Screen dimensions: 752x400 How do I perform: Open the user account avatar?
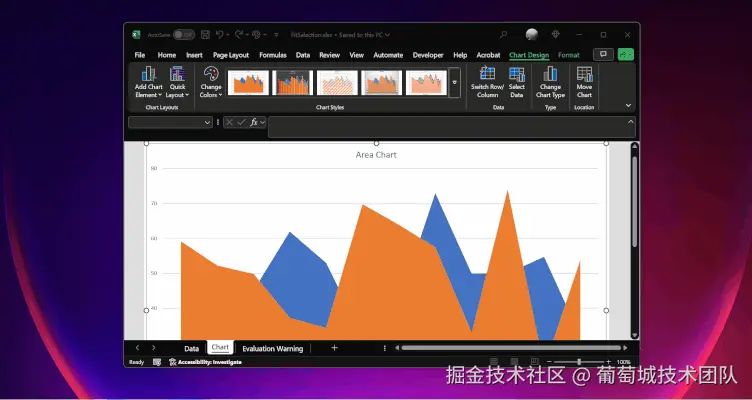tap(531, 34)
